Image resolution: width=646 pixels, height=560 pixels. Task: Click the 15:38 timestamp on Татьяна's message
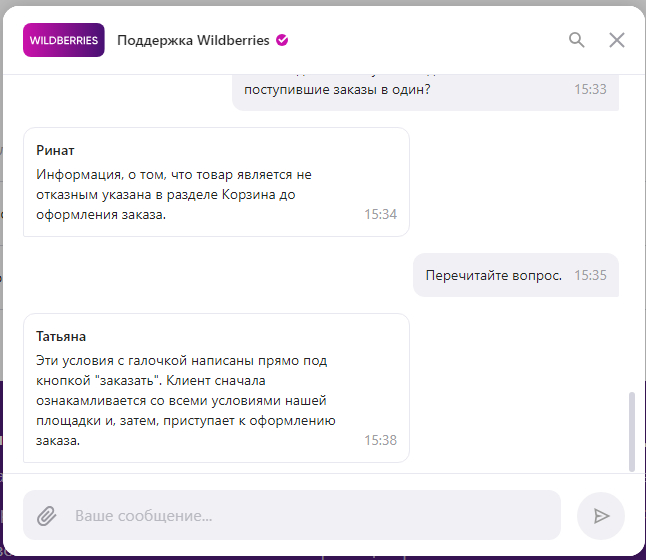point(380,440)
